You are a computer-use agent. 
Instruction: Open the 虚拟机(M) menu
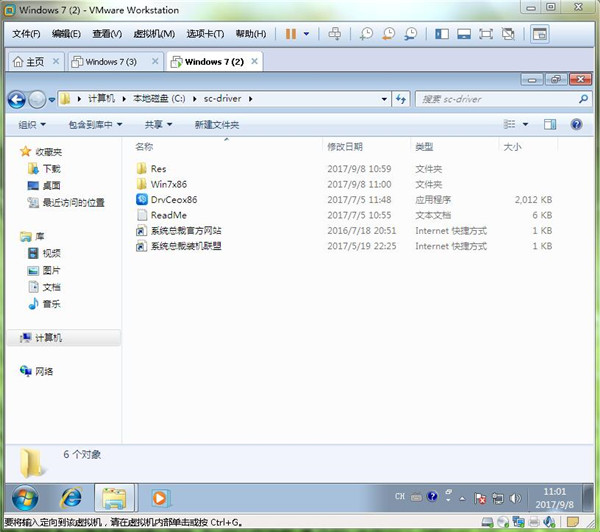pos(154,34)
